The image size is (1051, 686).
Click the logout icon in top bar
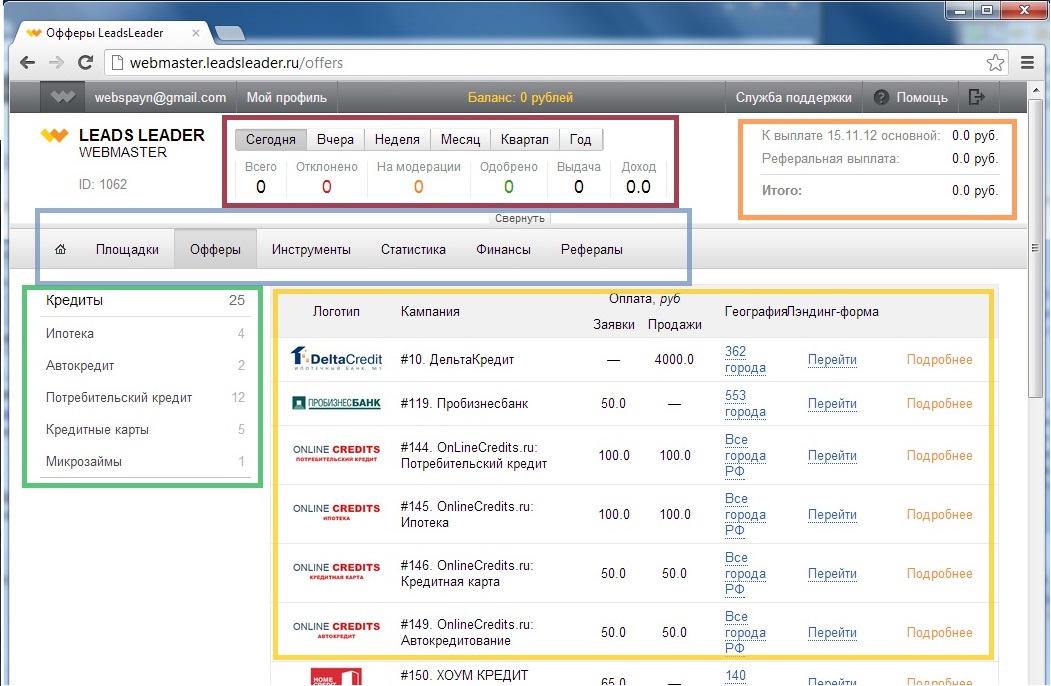(977, 97)
